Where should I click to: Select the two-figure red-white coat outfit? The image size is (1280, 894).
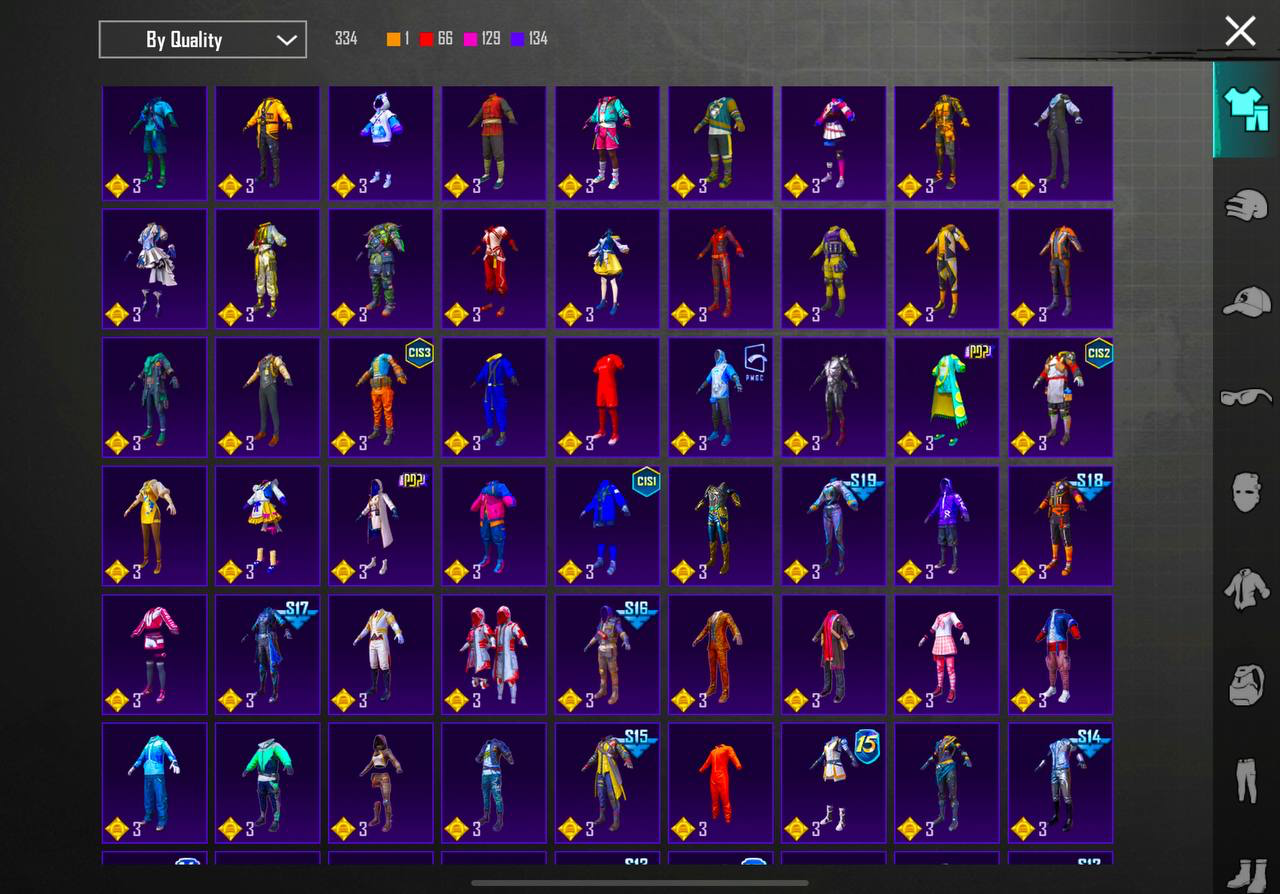tap(494, 654)
